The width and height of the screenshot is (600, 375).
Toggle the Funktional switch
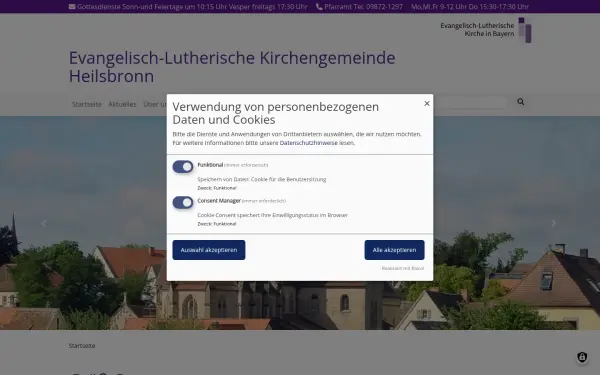(x=183, y=167)
